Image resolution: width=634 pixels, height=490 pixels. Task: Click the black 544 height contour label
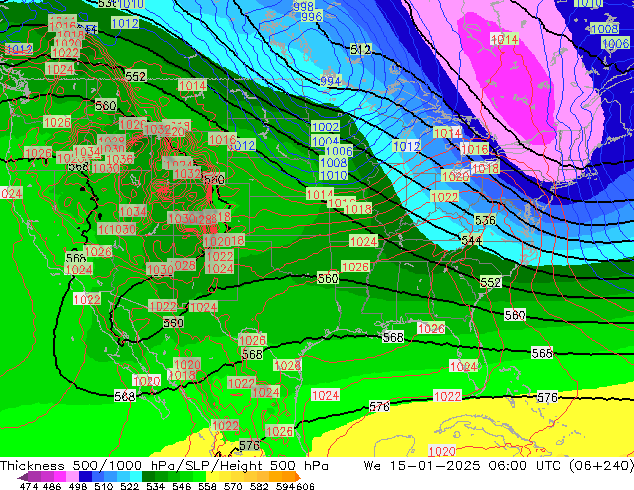click(x=471, y=241)
